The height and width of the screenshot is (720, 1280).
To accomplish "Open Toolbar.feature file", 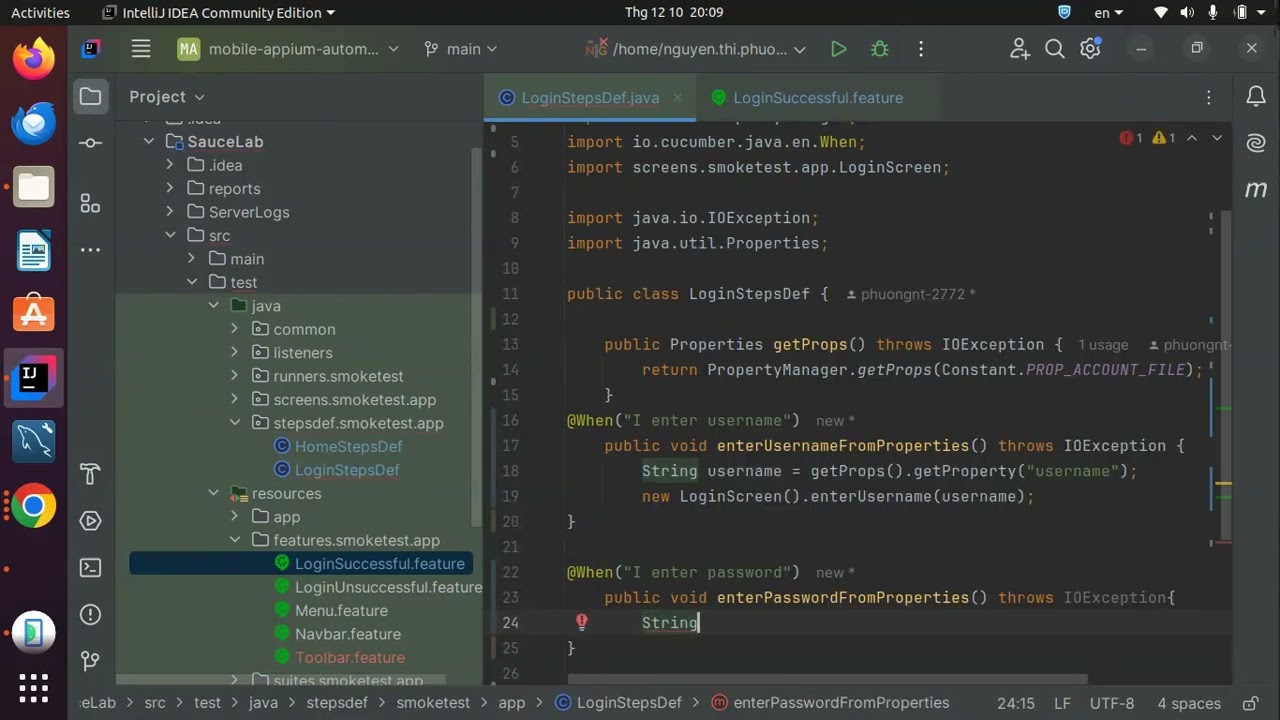I will 349,657.
